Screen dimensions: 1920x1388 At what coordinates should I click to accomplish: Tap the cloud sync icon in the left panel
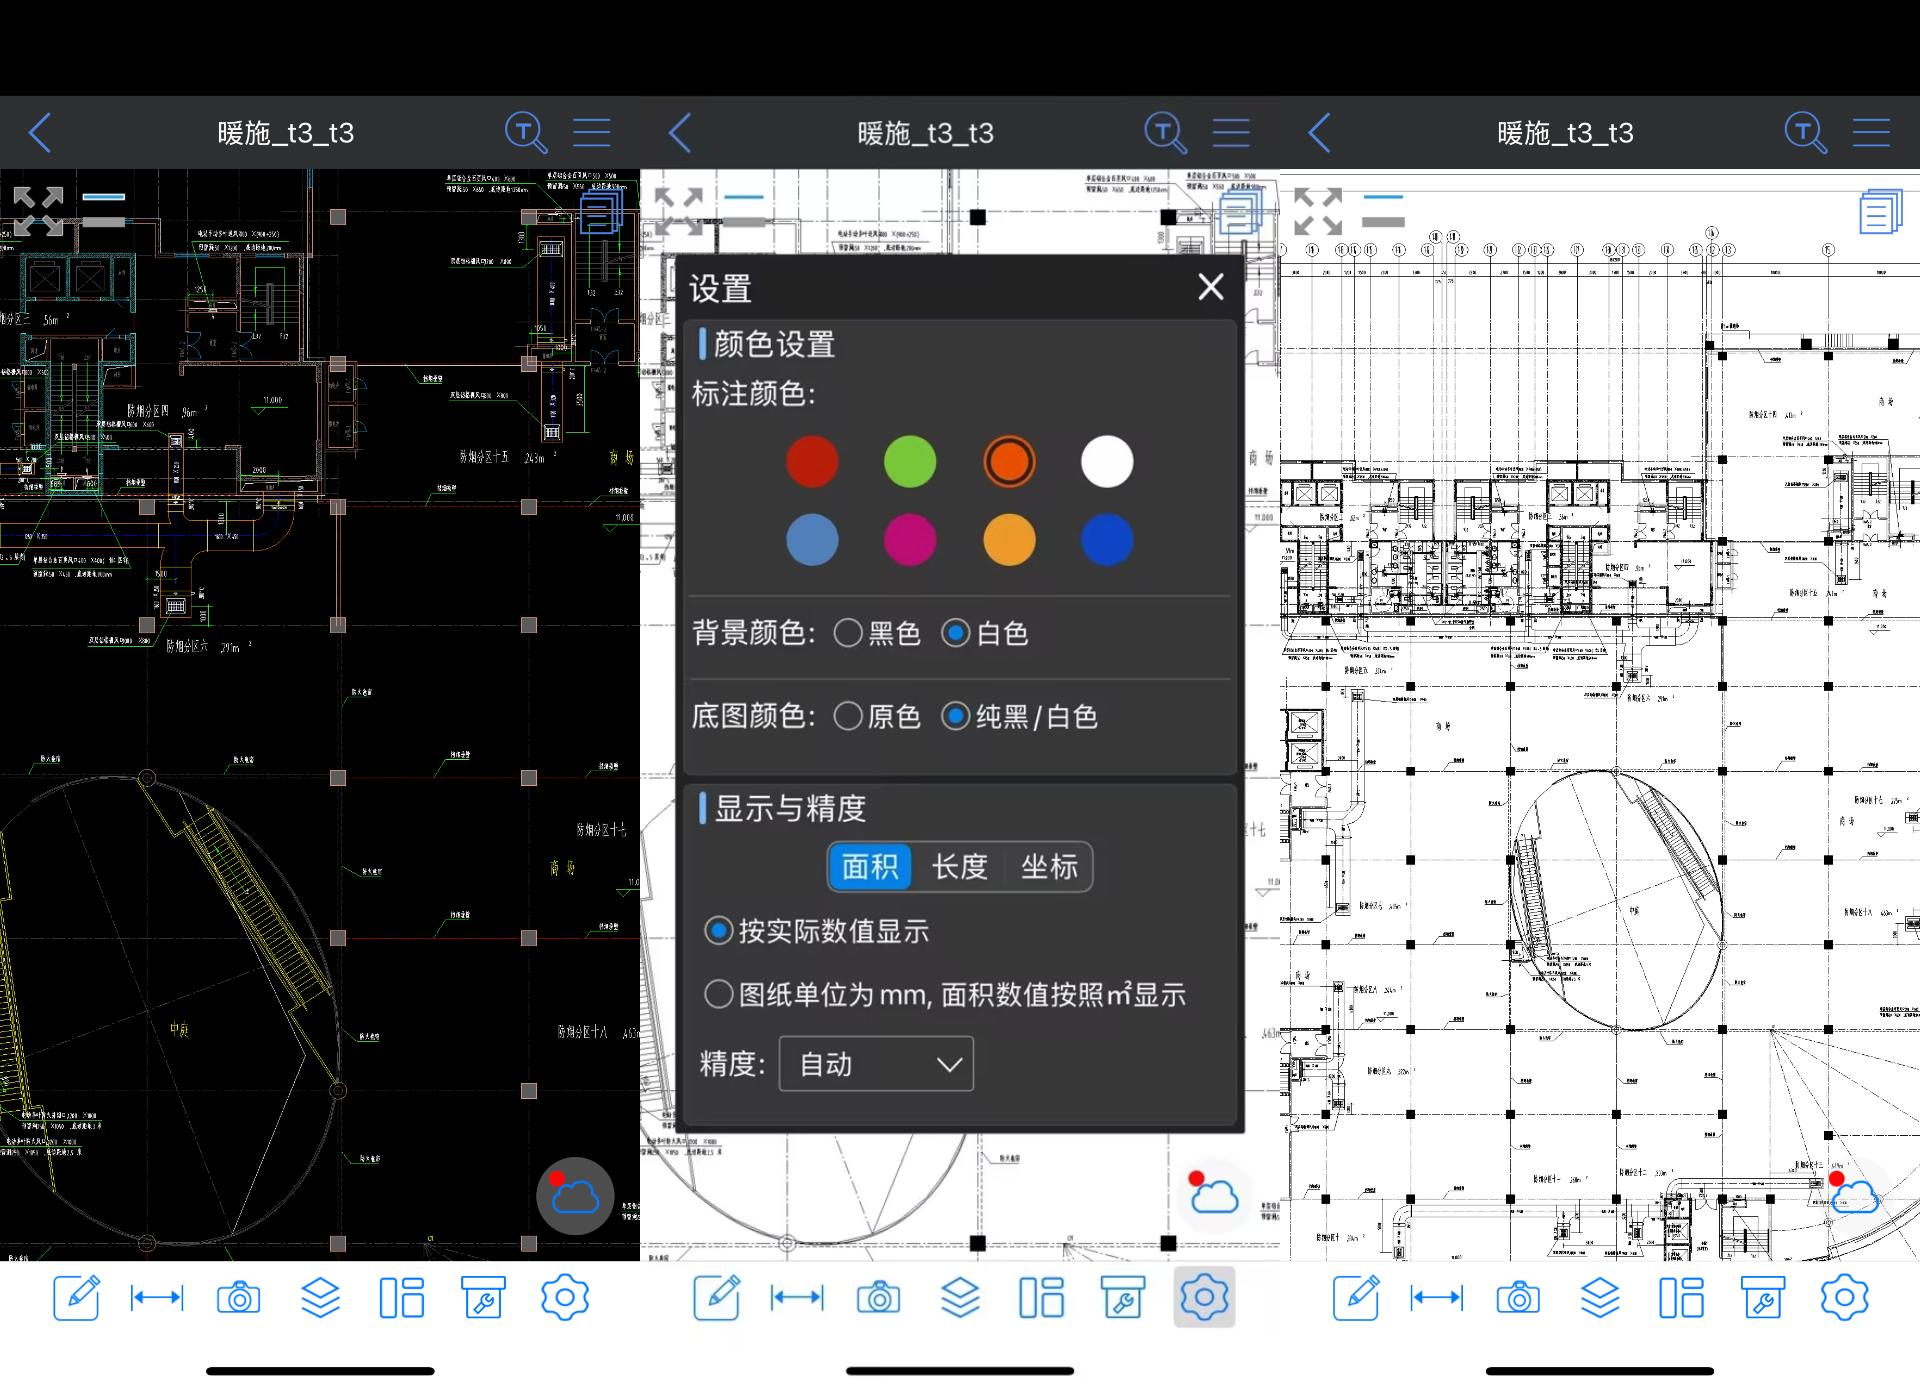pos(575,1196)
